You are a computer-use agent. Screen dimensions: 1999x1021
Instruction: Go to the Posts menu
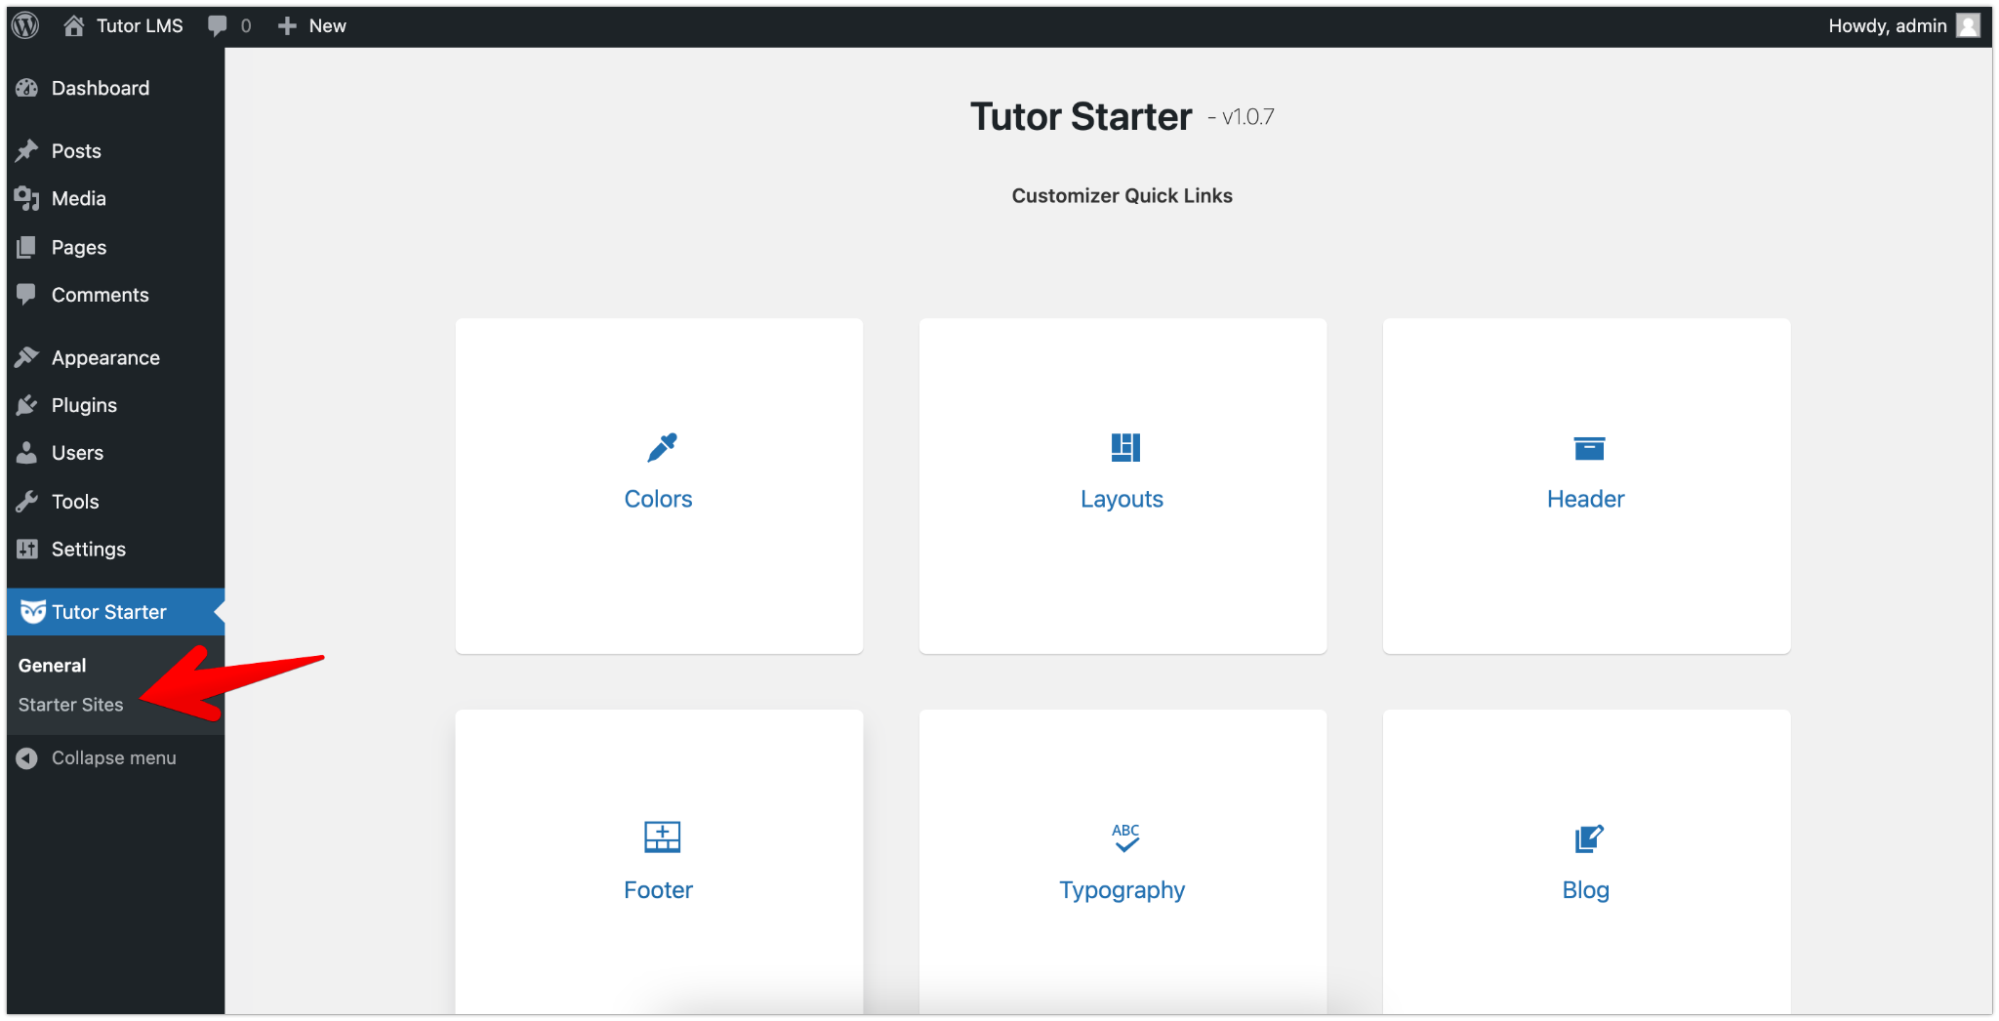[116, 151]
